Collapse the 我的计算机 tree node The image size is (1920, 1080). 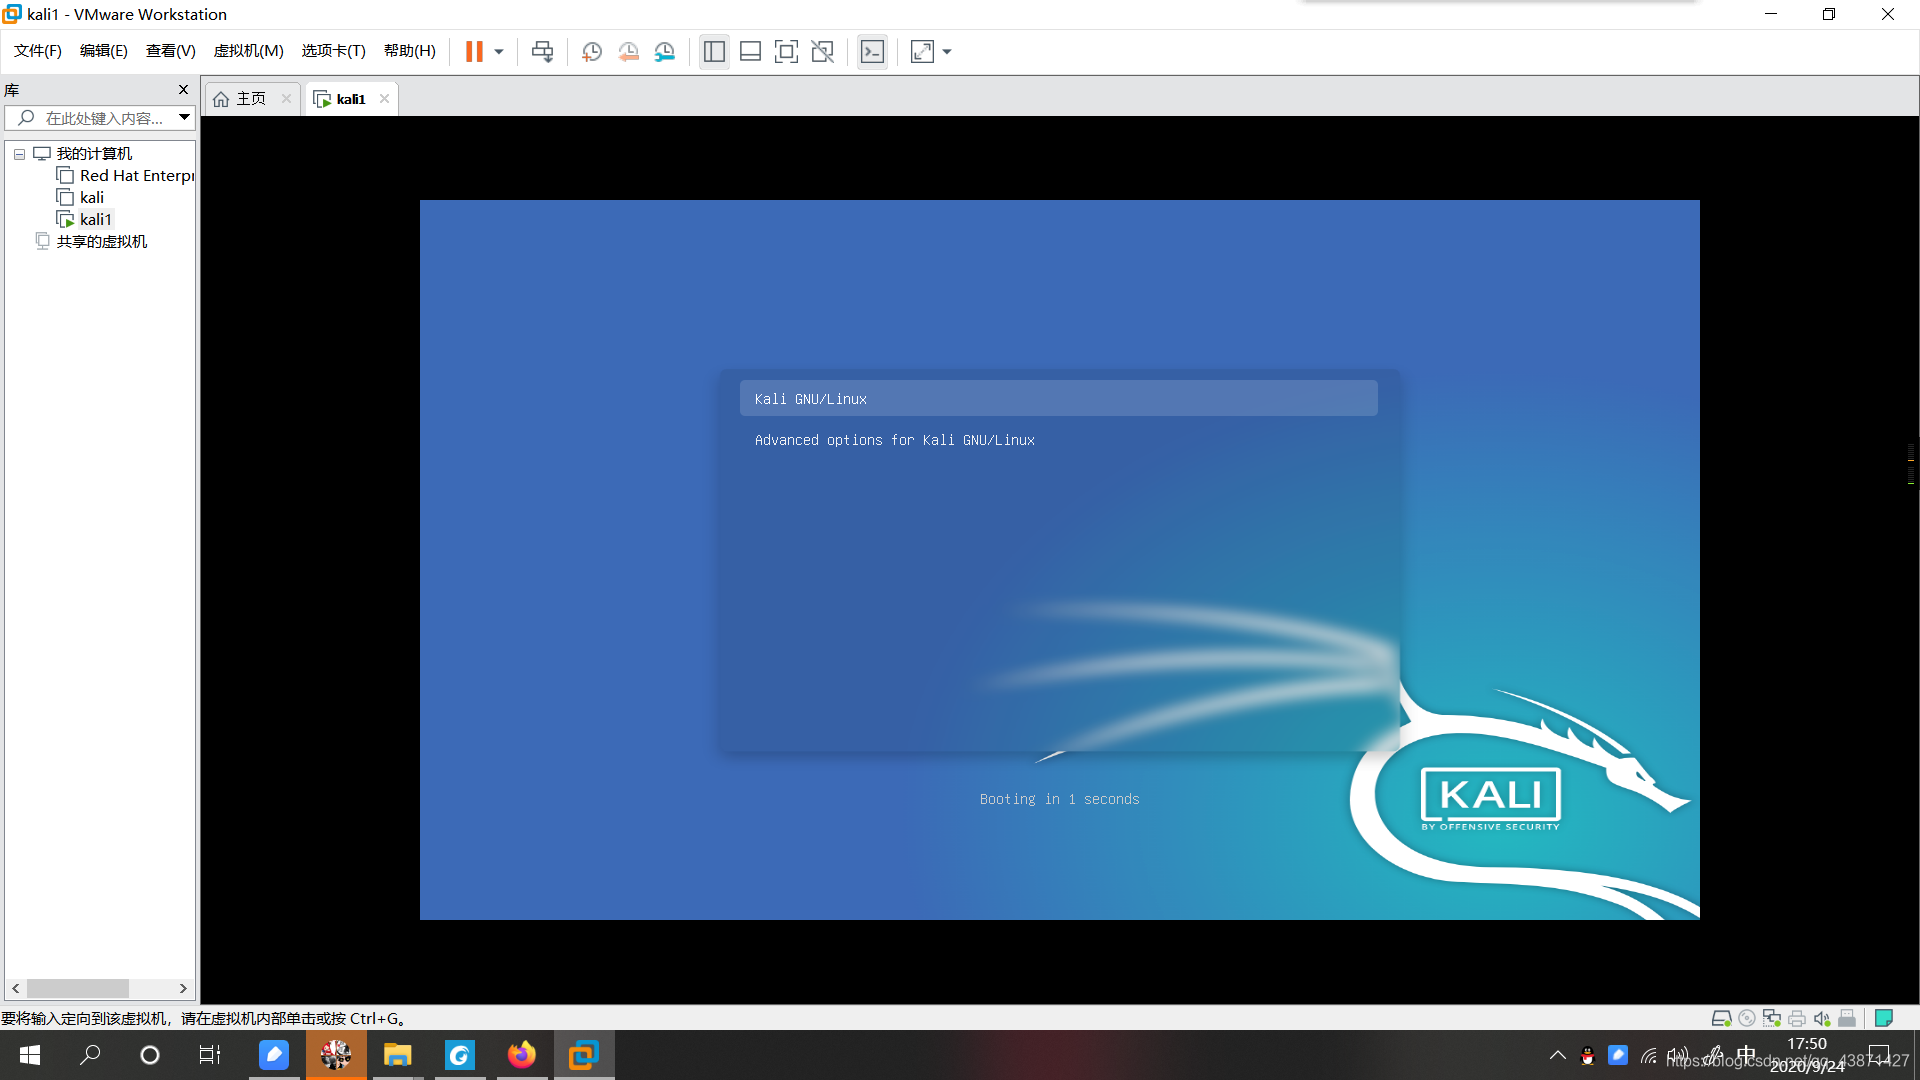(x=19, y=154)
